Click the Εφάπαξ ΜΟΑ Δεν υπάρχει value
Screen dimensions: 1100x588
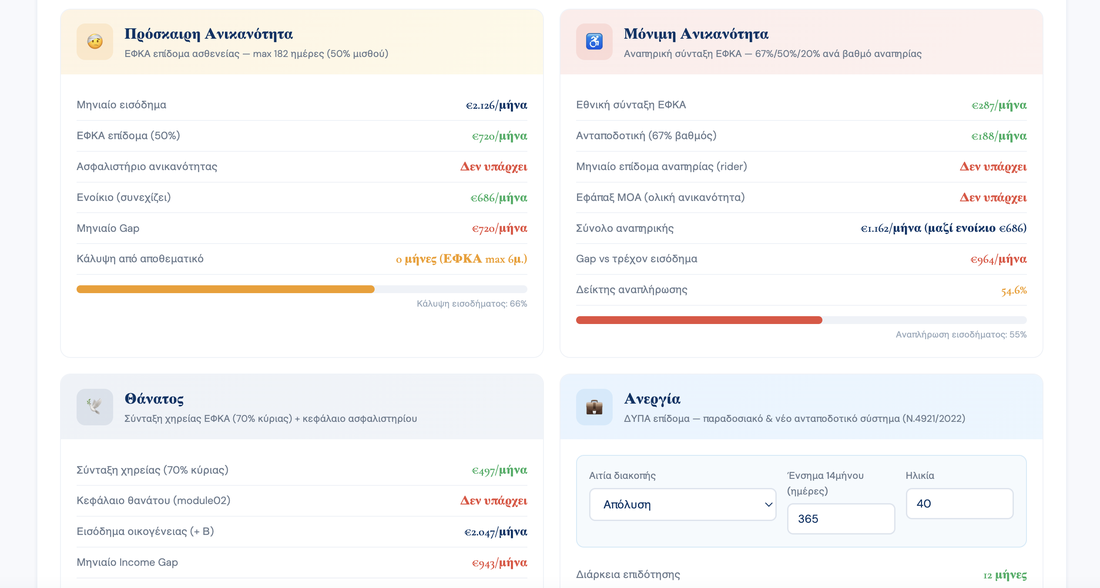993,198
